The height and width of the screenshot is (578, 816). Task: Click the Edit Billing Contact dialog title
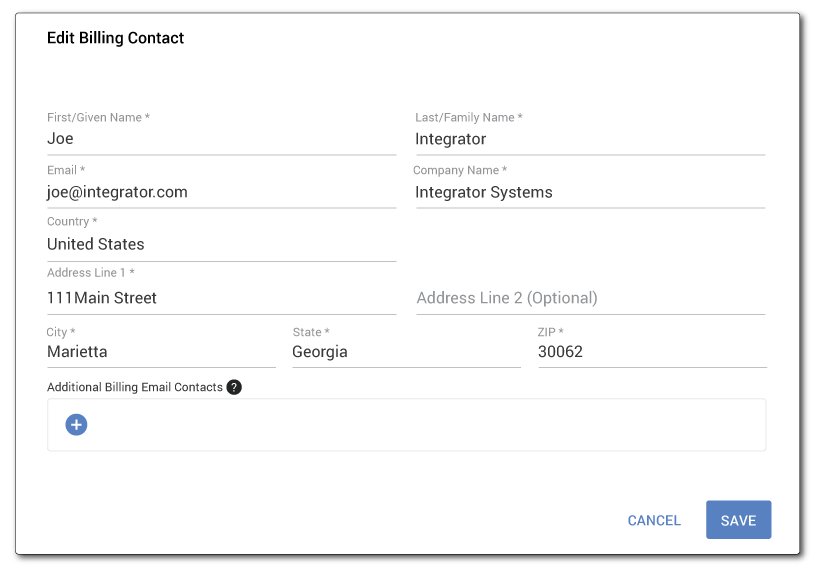click(x=115, y=38)
